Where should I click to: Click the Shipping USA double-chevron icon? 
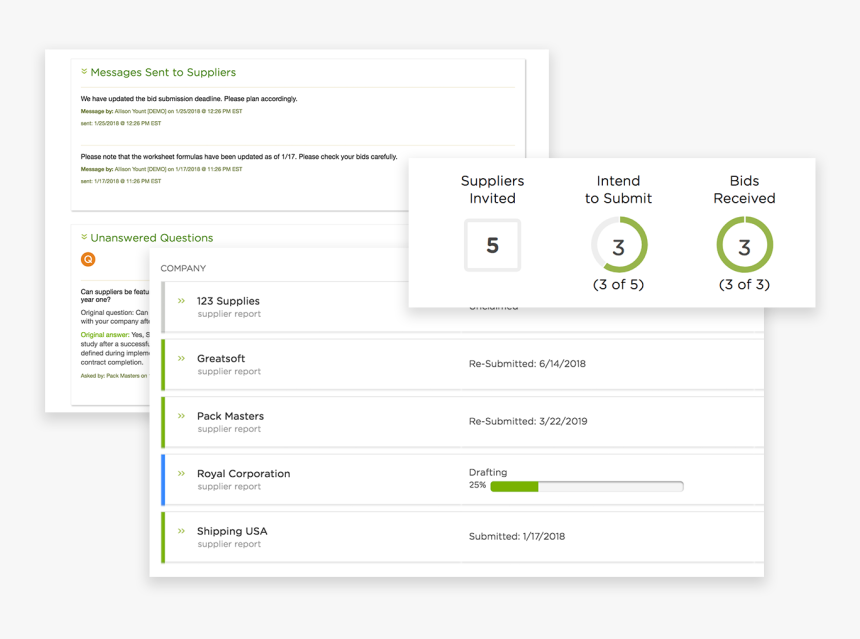[181, 531]
